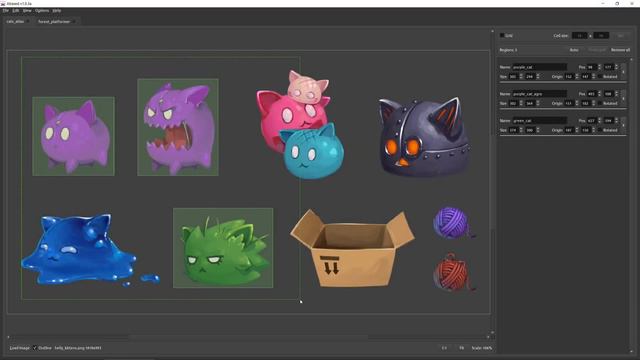Select the angry purple cat sprite region
This screenshot has height=360, width=640.
coord(178,127)
